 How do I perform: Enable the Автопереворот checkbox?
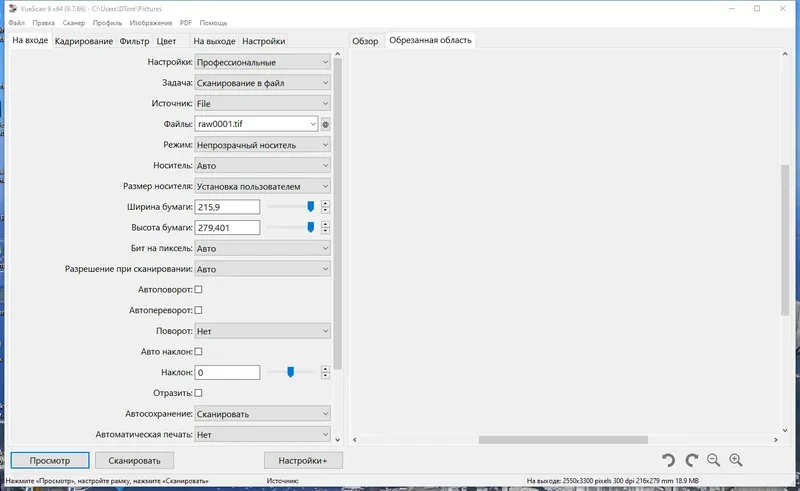pos(198,310)
